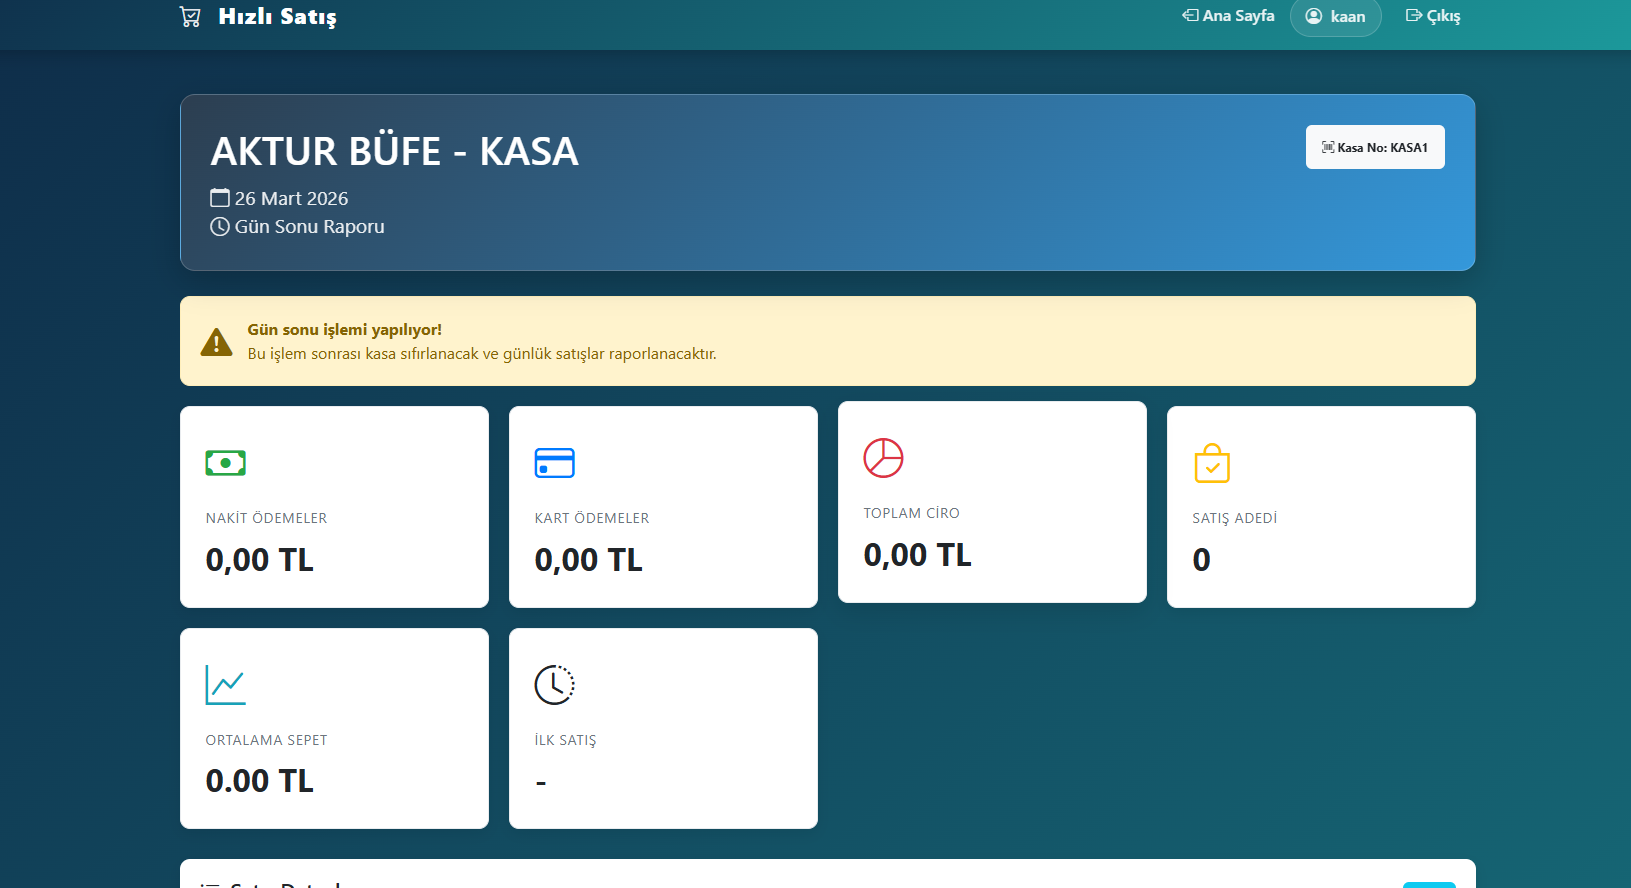Select the blue credit card icon
The width and height of the screenshot is (1631, 888).
click(x=554, y=463)
